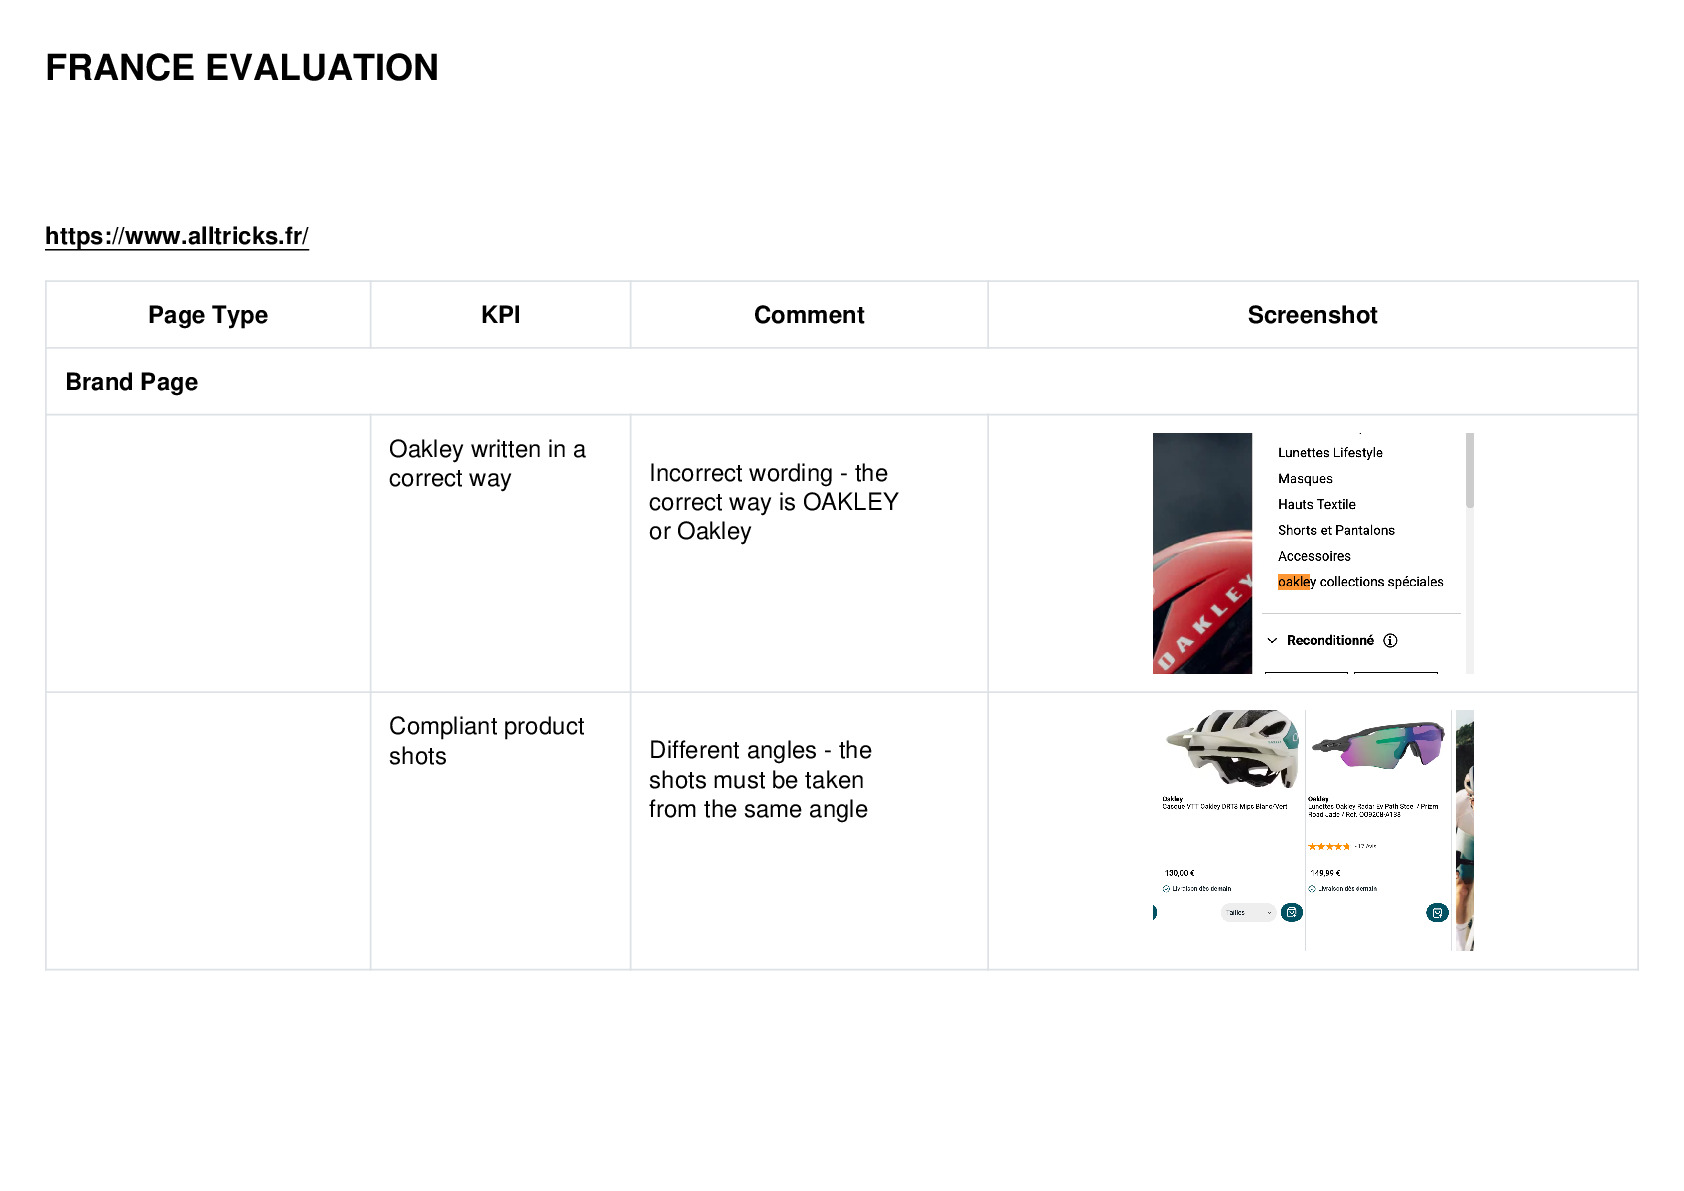The height and width of the screenshot is (1191, 1684).
Task: Select the Accessoires category
Action: (x=1314, y=557)
